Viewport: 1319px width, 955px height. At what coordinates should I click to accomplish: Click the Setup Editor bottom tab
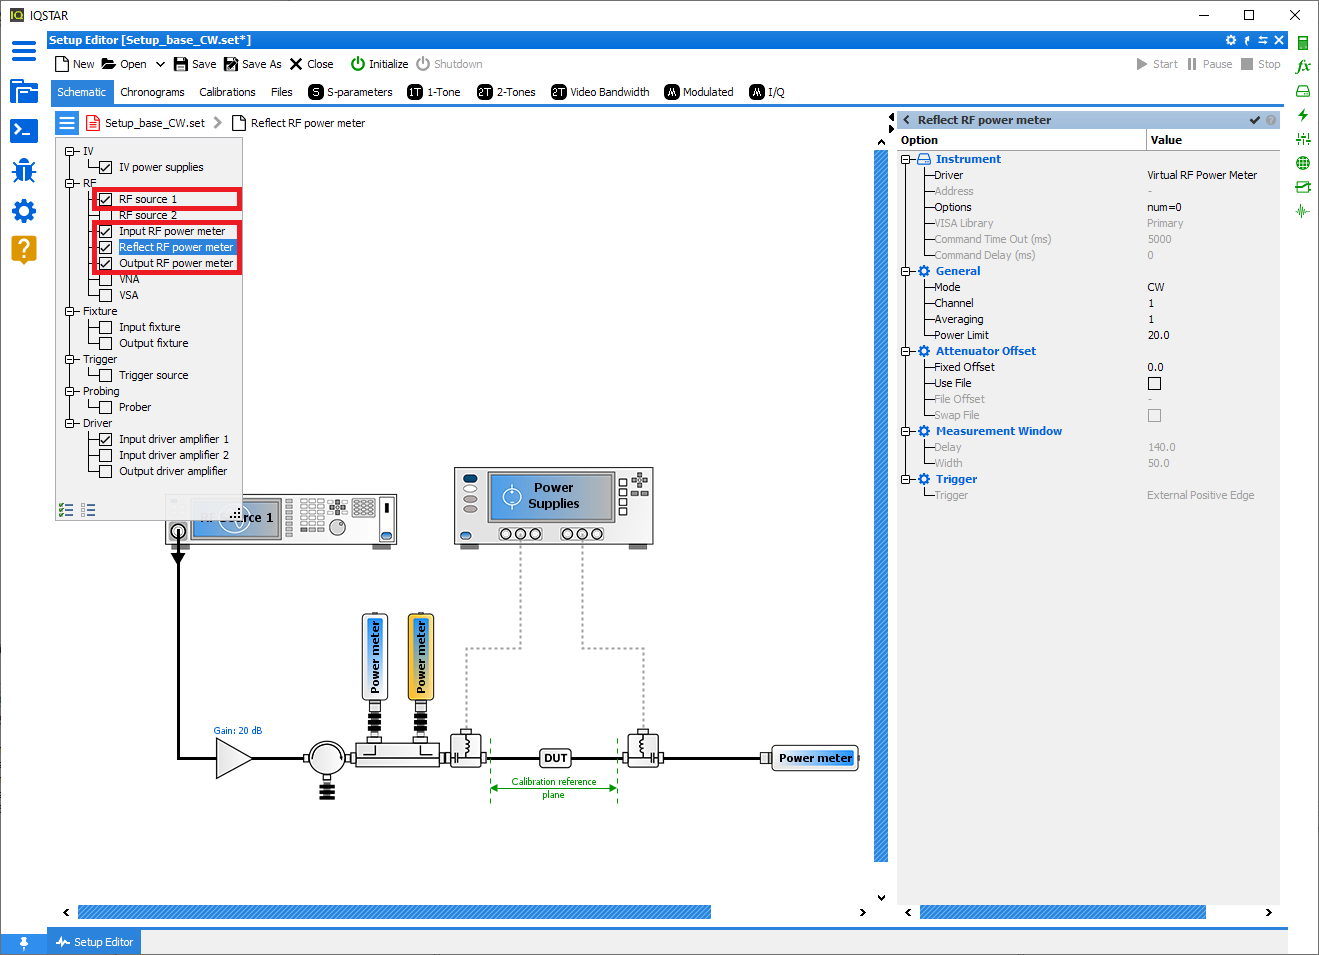(x=94, y=942)
